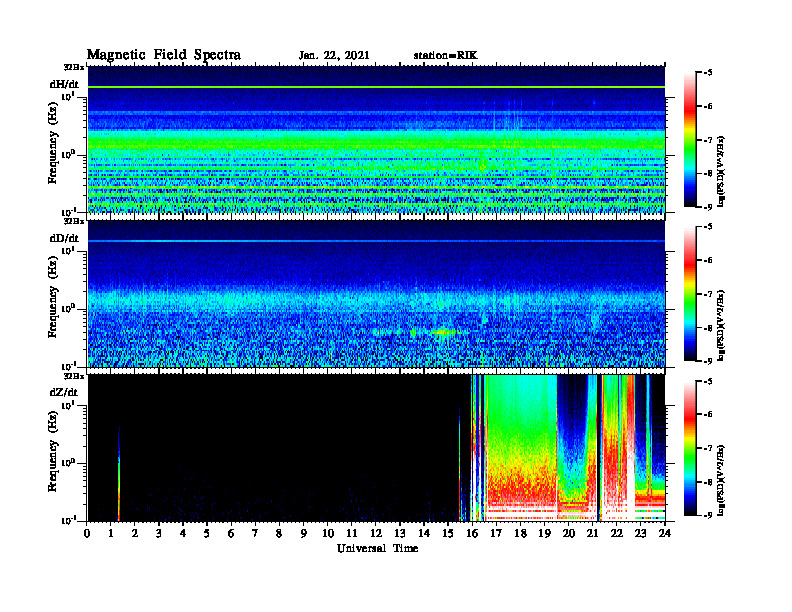Click the "dD/dt" panel label

click(64, 238)
